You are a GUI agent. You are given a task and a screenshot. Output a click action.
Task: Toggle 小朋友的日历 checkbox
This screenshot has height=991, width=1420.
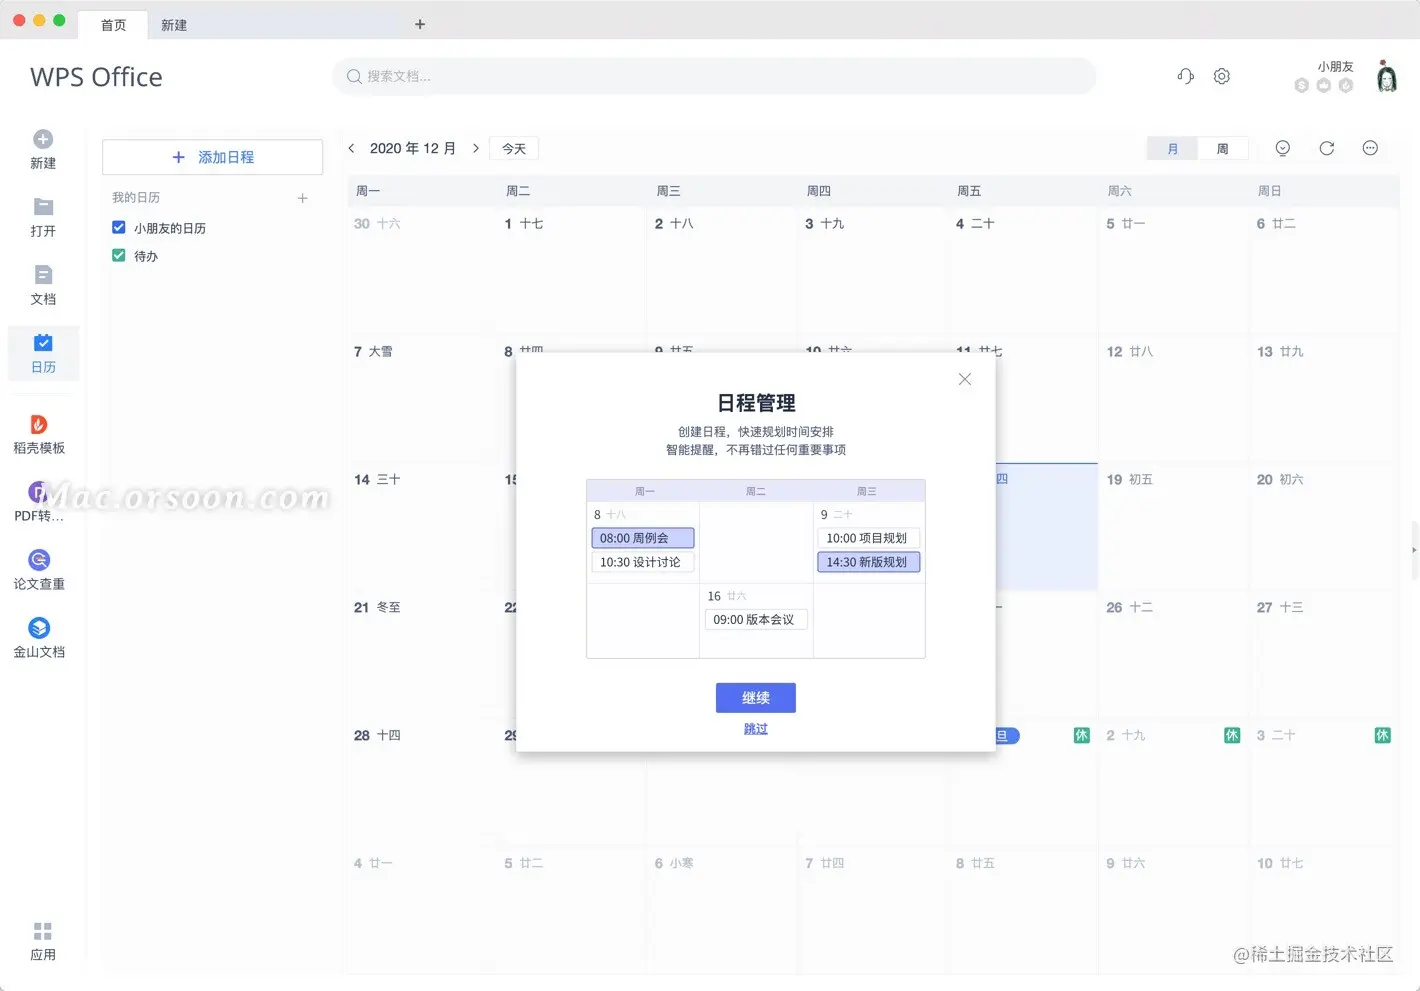[x=119, y=228]
